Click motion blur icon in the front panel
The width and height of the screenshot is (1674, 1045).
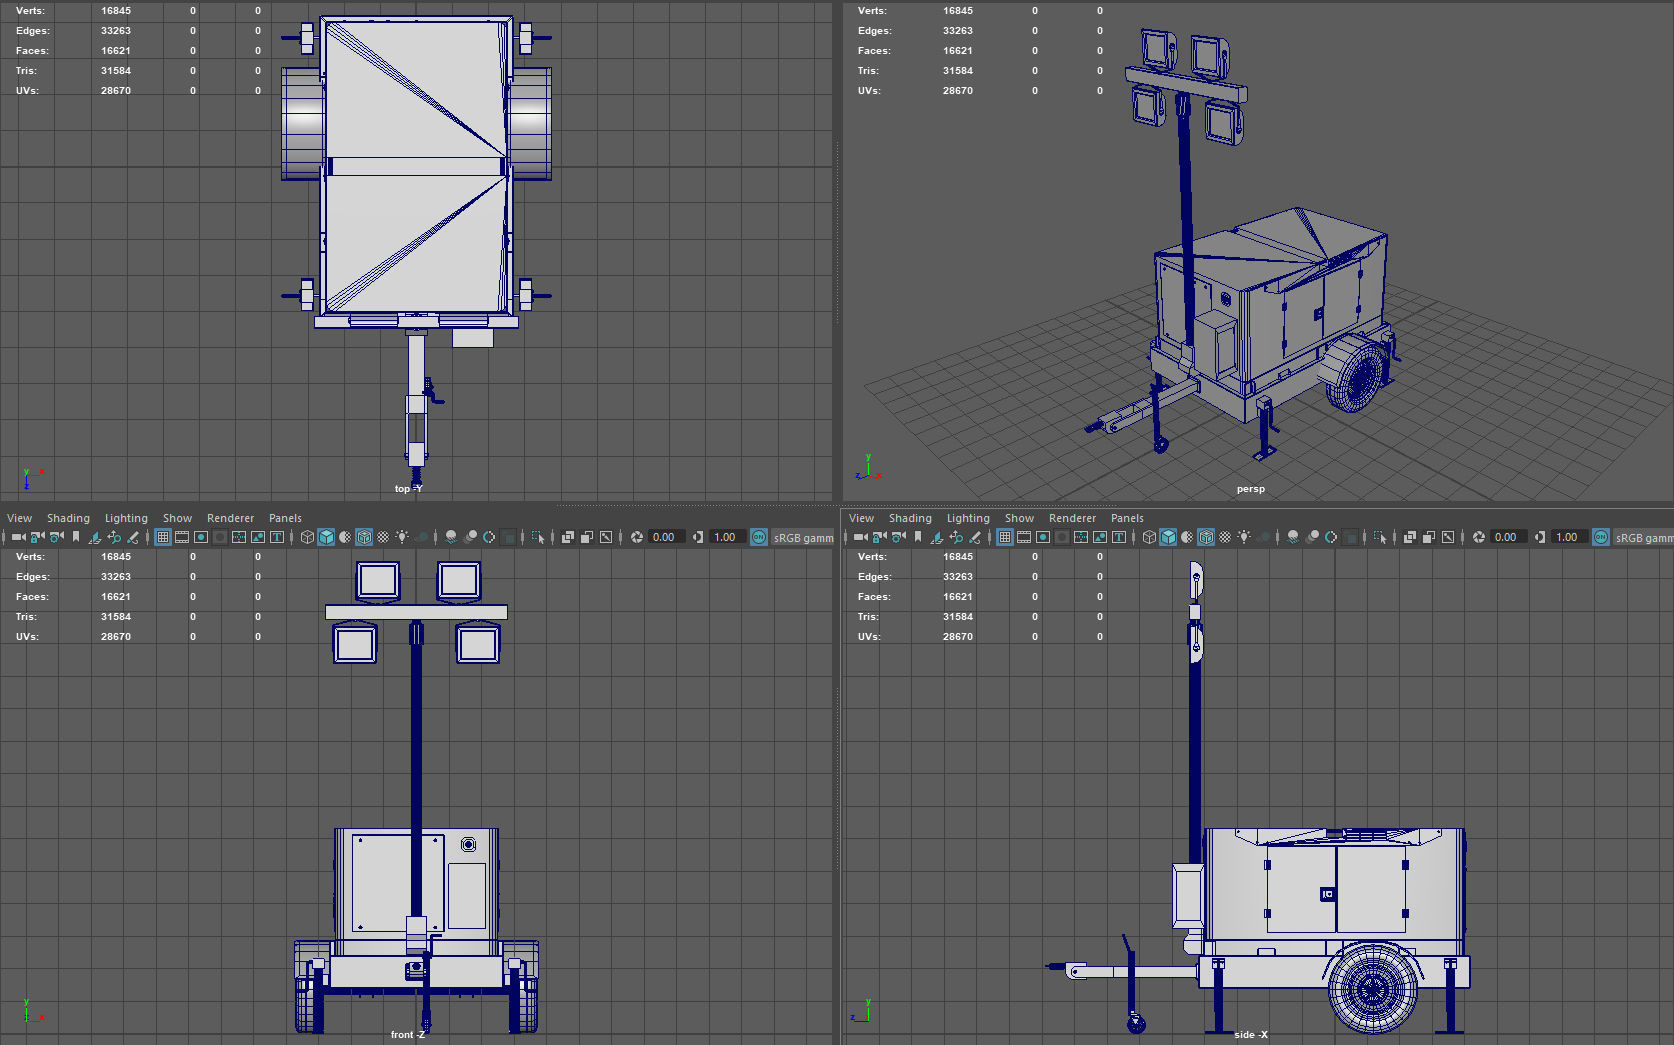pyautogui.click(x=471, y=537)
